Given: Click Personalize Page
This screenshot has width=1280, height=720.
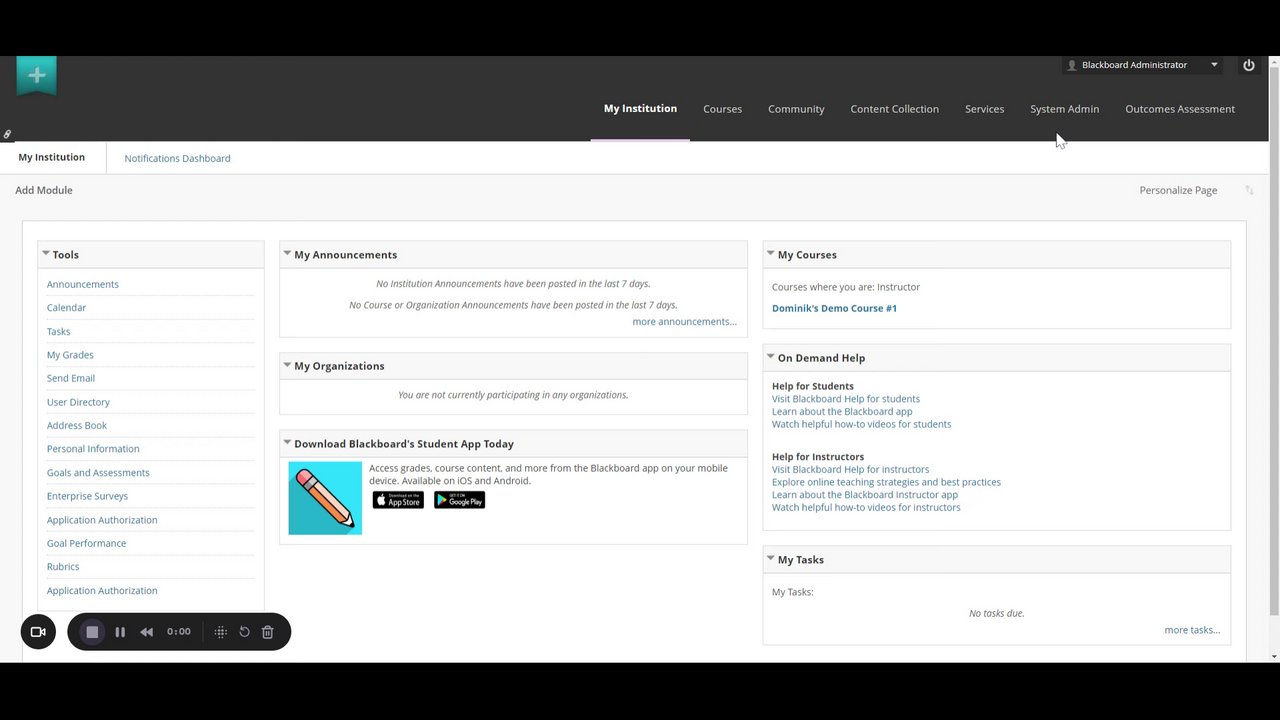Looking at the screenshot, I should (1178, 190).
